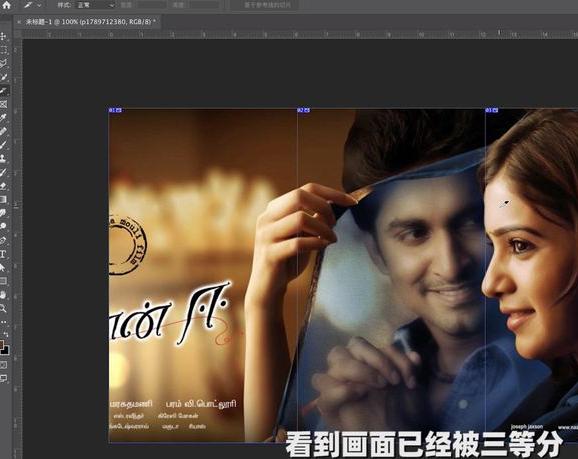This screenshot has width=578, height=459.
Task: Swap foreground and background colors
Action: [6, 334]
